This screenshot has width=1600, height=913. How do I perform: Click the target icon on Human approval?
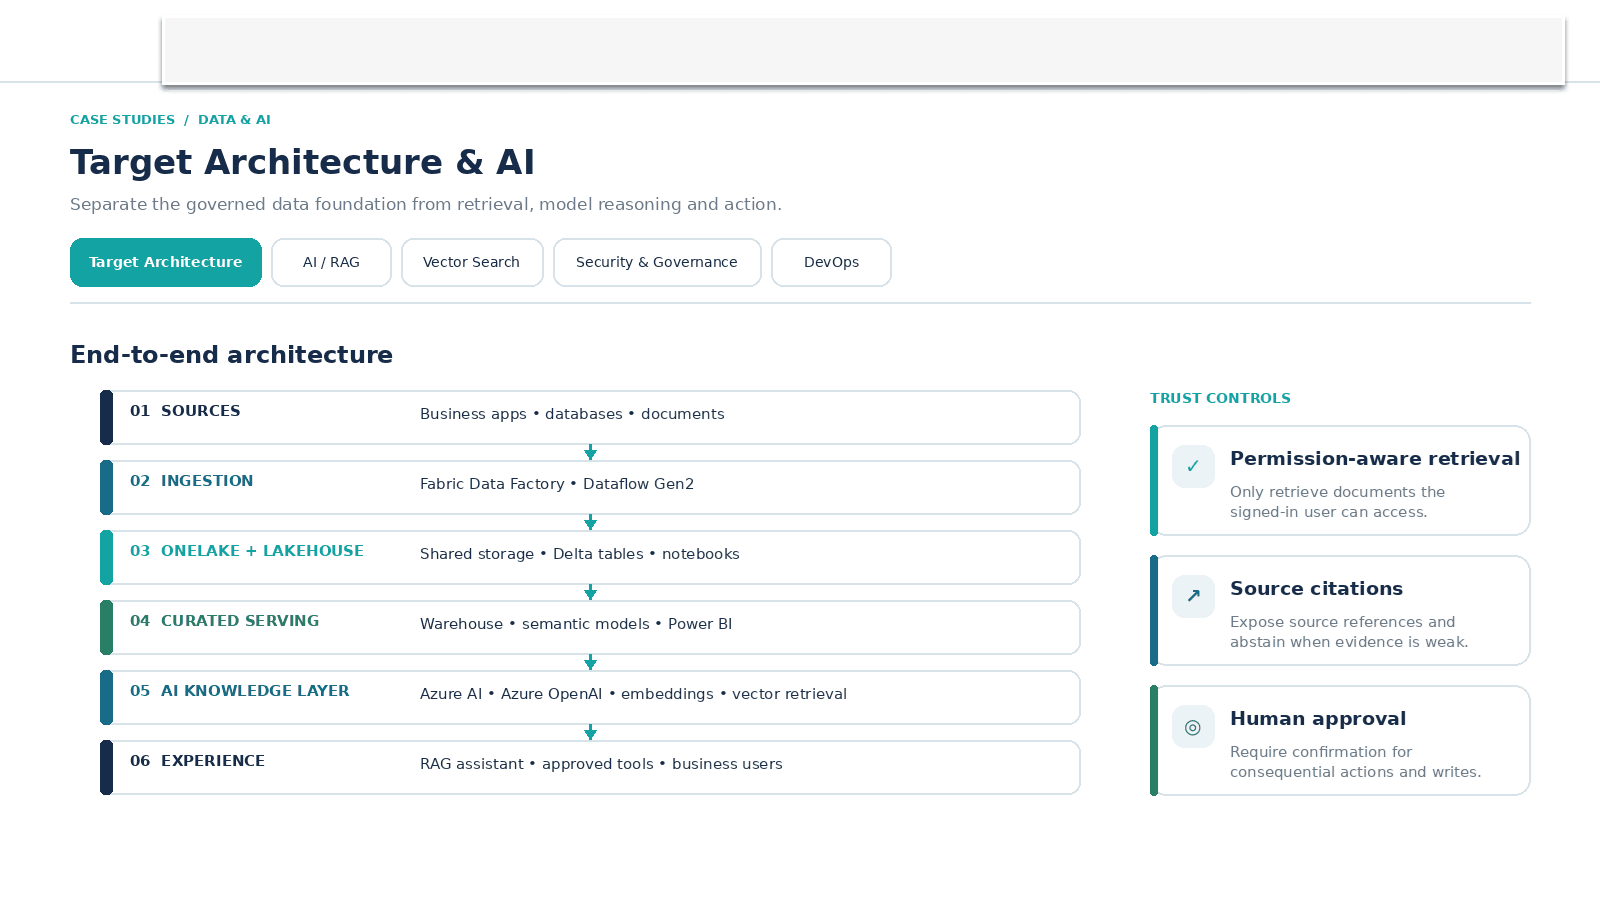pyautogui.click(x=1193, y=726)
